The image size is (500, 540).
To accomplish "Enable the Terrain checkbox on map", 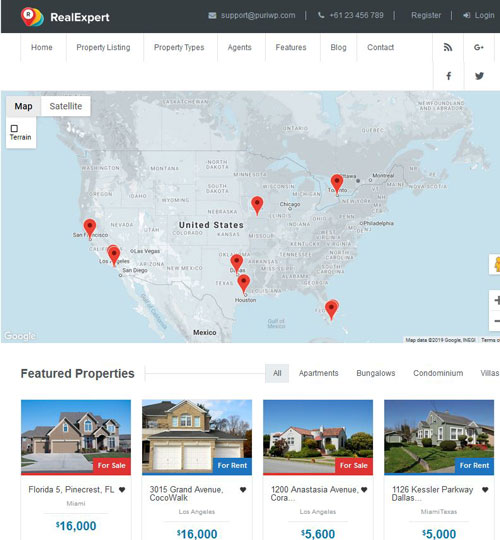I will [14, 128].
